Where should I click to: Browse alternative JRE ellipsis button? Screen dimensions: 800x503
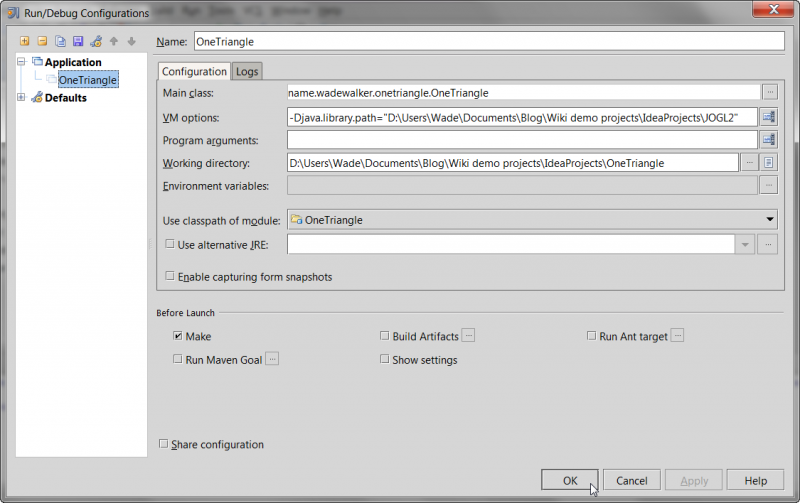pyautogui.click(x=767, y=244)
